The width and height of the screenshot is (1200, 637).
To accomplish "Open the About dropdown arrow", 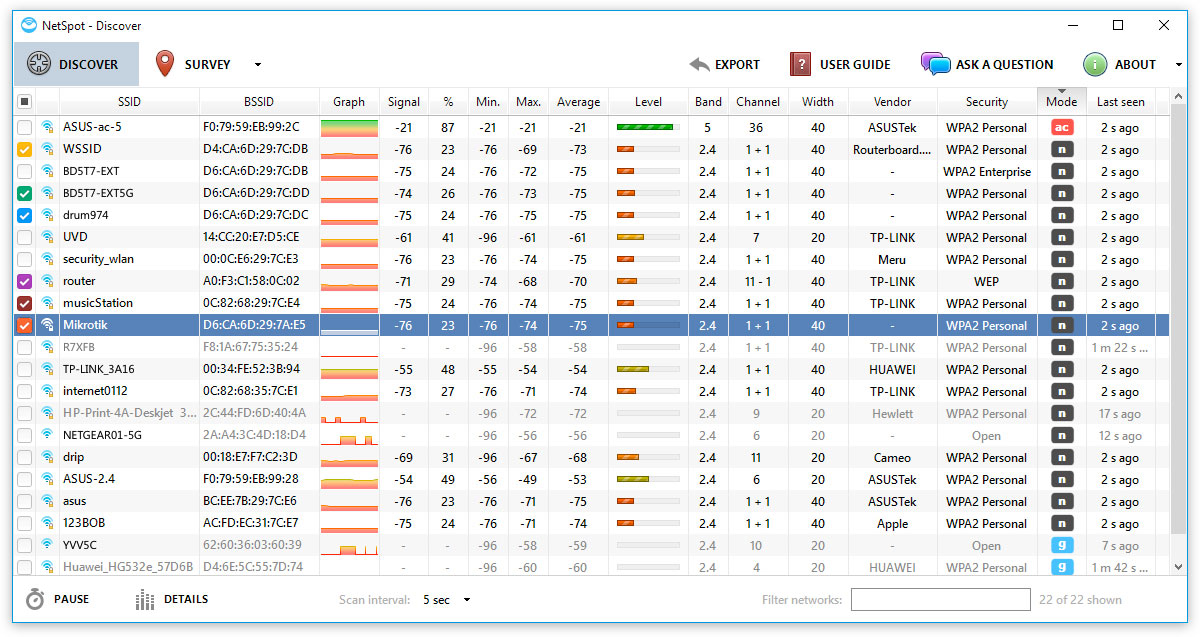I will pyautogui.click(x=1178, y=65).
